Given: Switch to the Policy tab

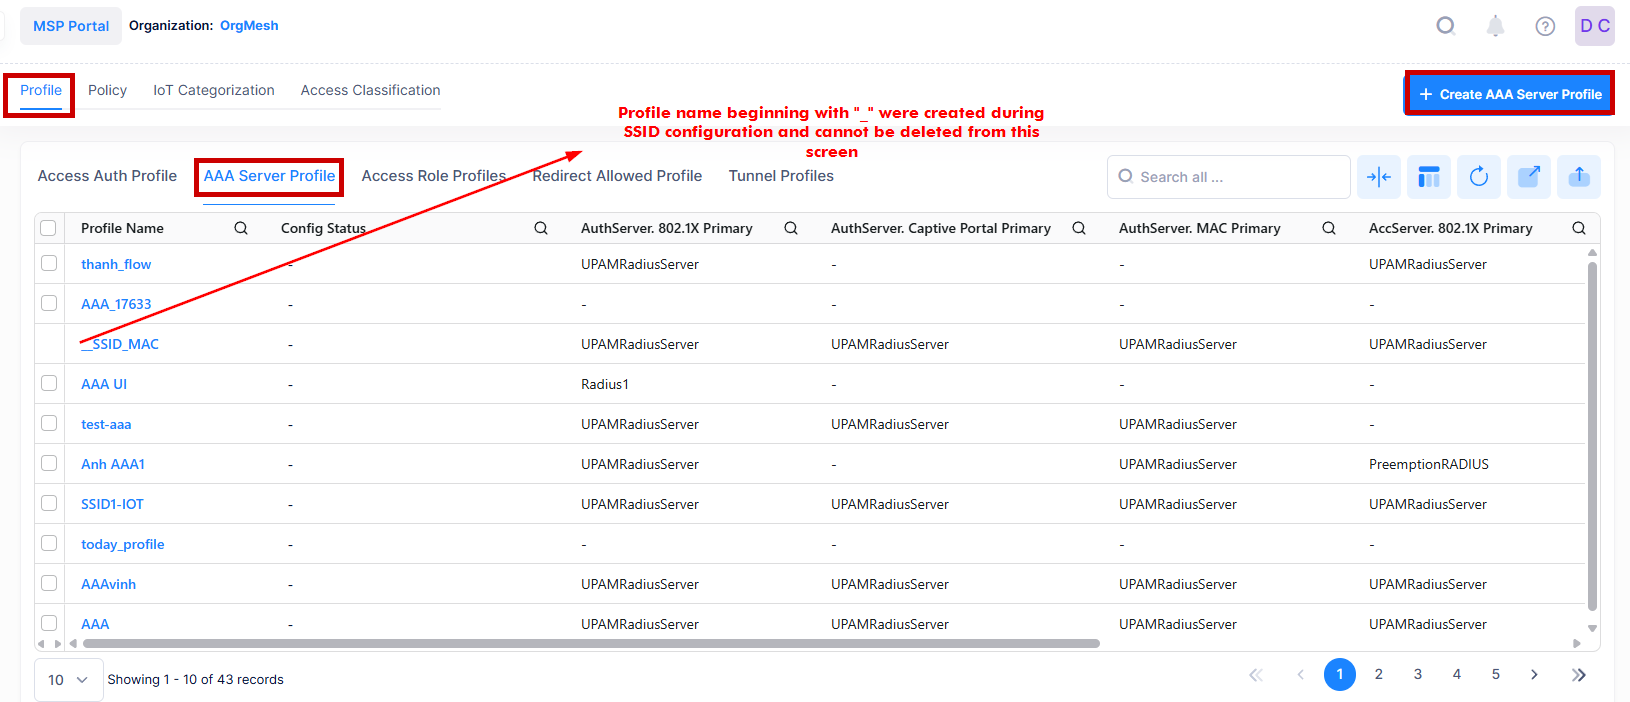Looking at the screenshot, I should [107, 90].
